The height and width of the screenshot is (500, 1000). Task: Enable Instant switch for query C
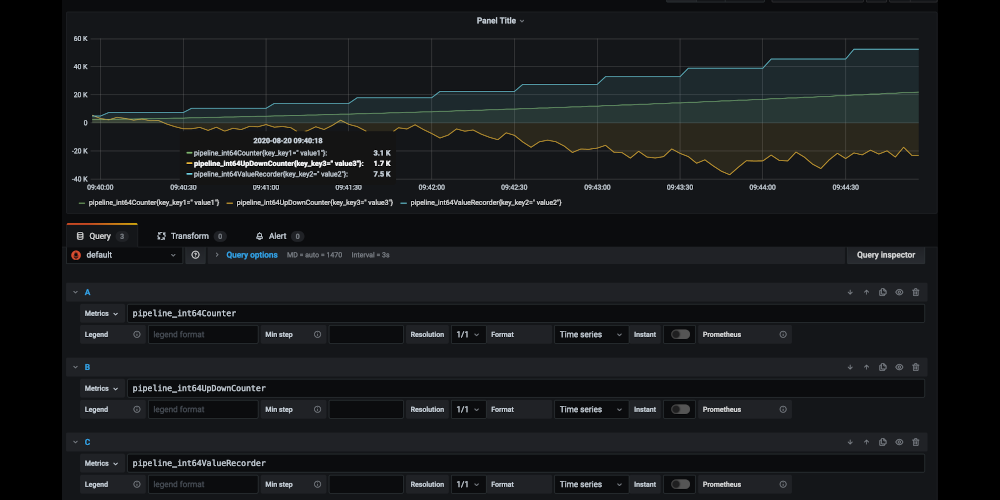[x=680, y=484]
